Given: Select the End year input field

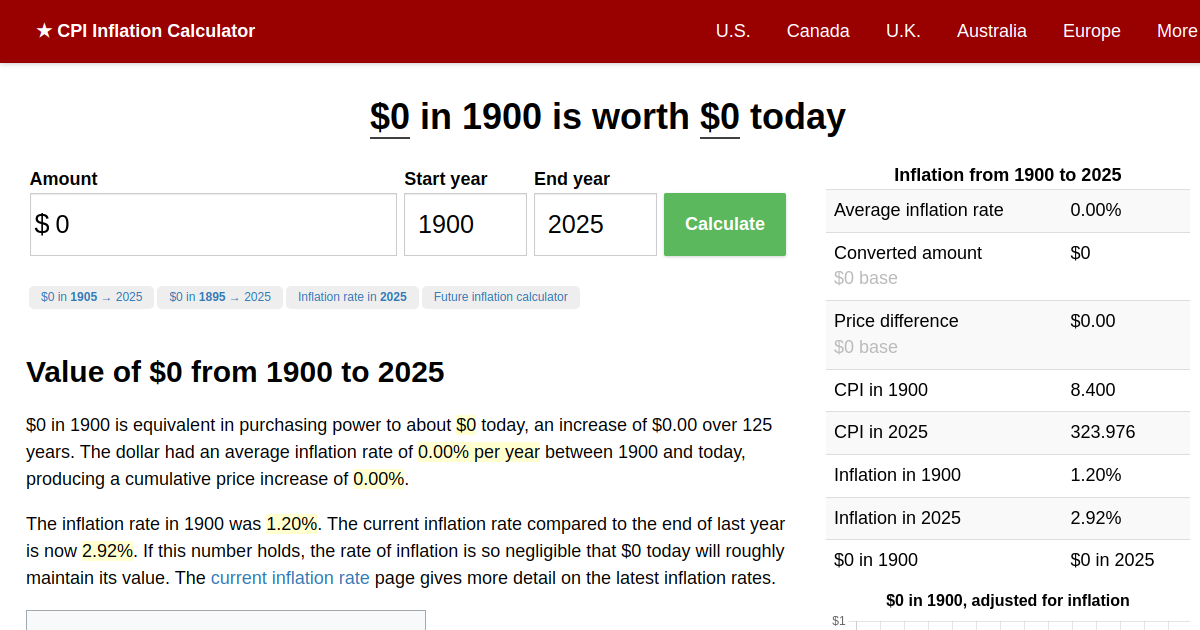Looking at the screenshot, I should point(595,224).
